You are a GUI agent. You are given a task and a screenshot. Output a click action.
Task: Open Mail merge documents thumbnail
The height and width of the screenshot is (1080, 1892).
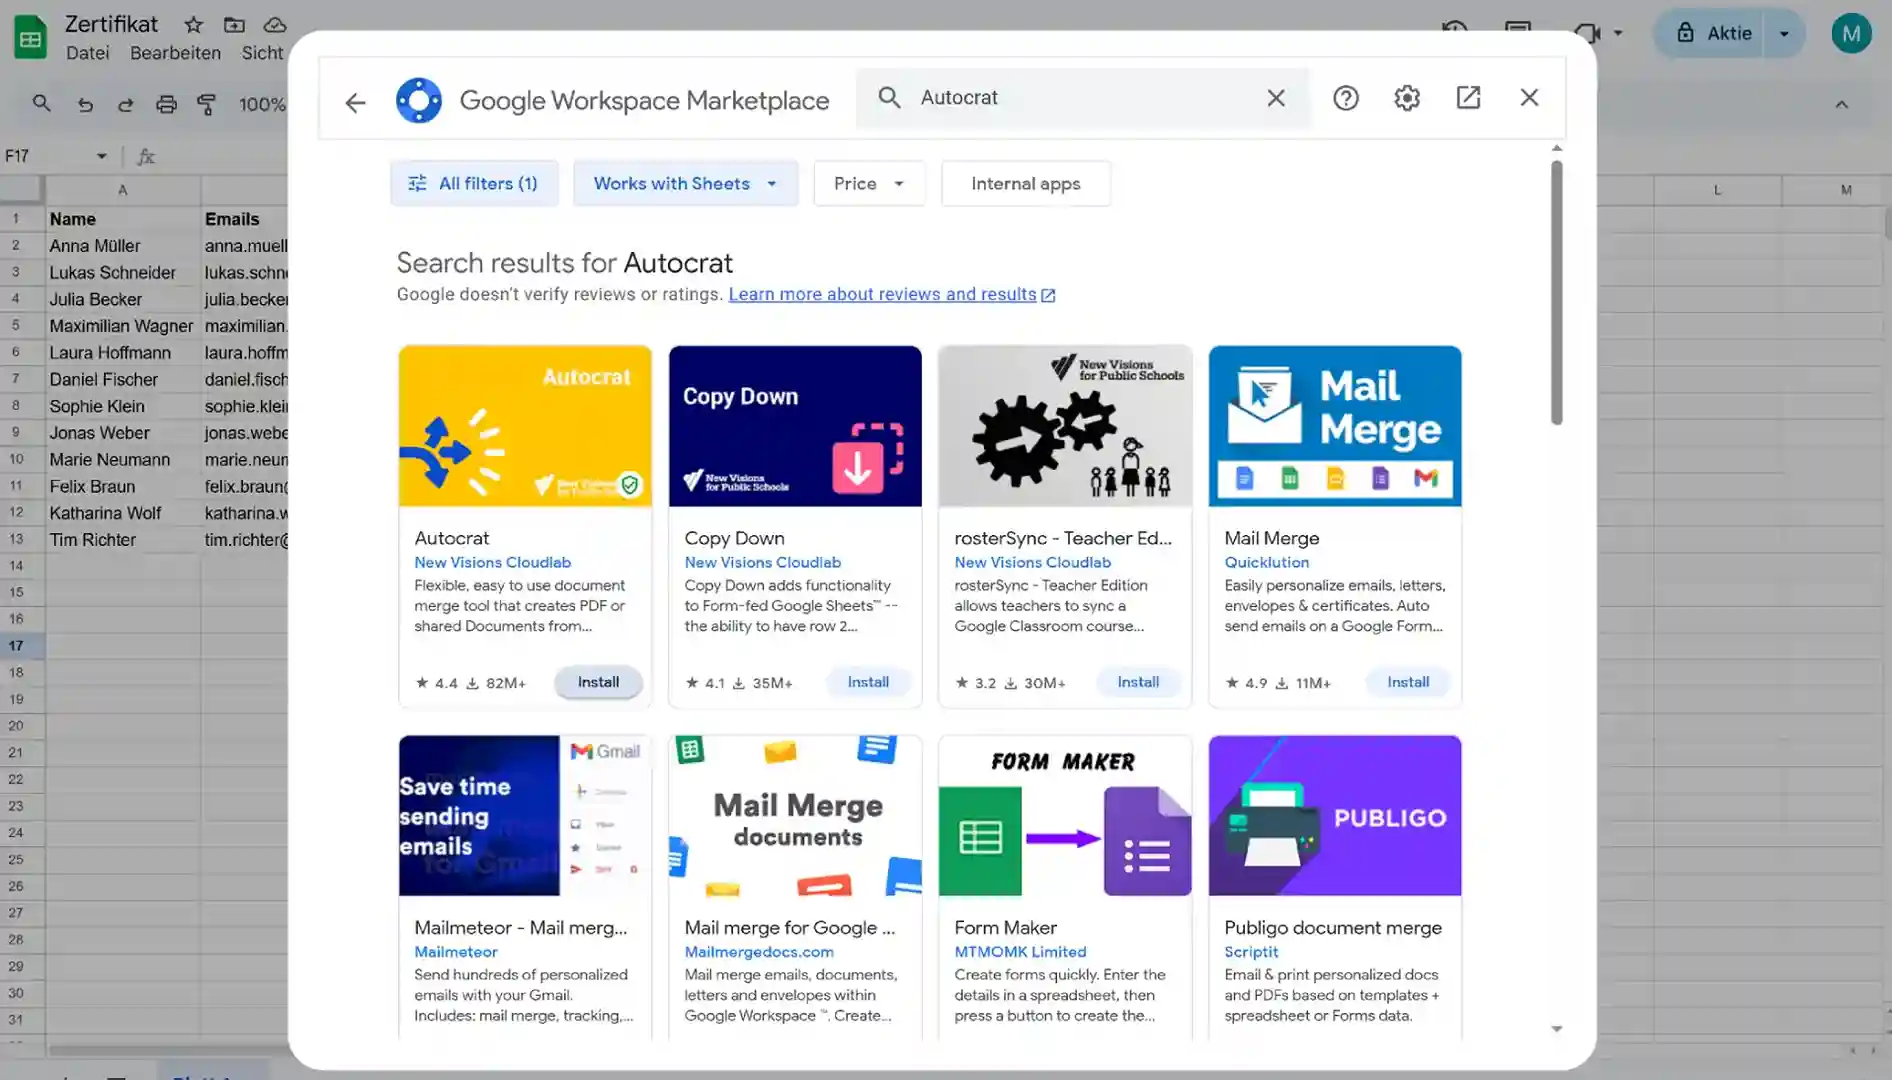pyautogui.click(x=795, y=816)
